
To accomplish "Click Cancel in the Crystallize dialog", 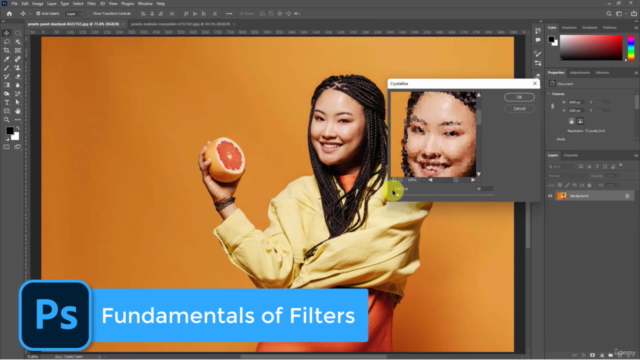I will [519, 109].
